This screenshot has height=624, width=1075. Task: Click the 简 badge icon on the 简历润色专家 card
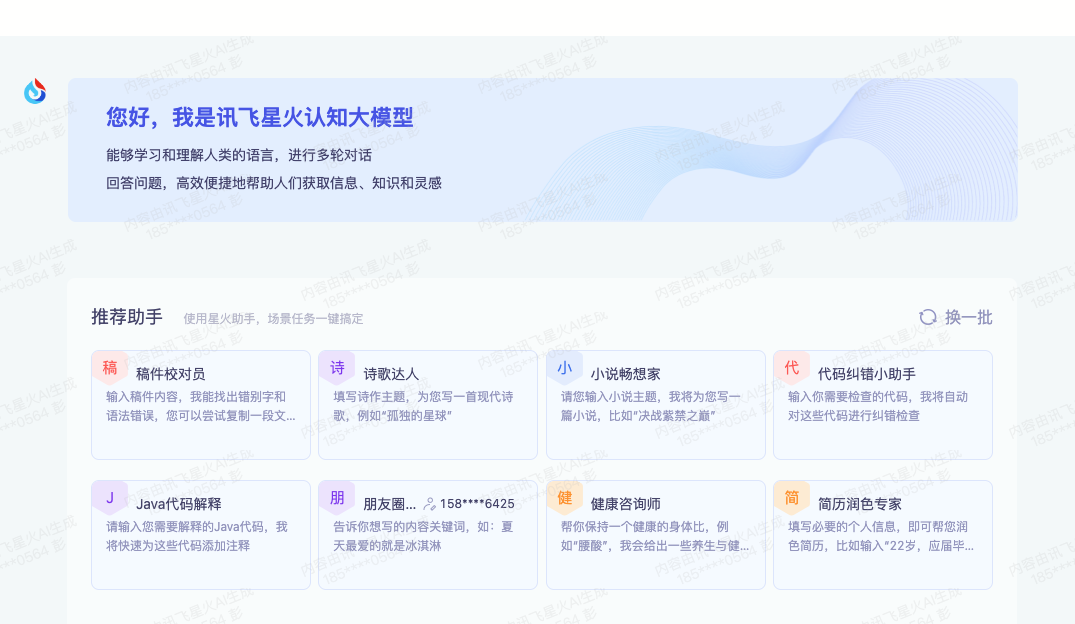coord(792,498)
